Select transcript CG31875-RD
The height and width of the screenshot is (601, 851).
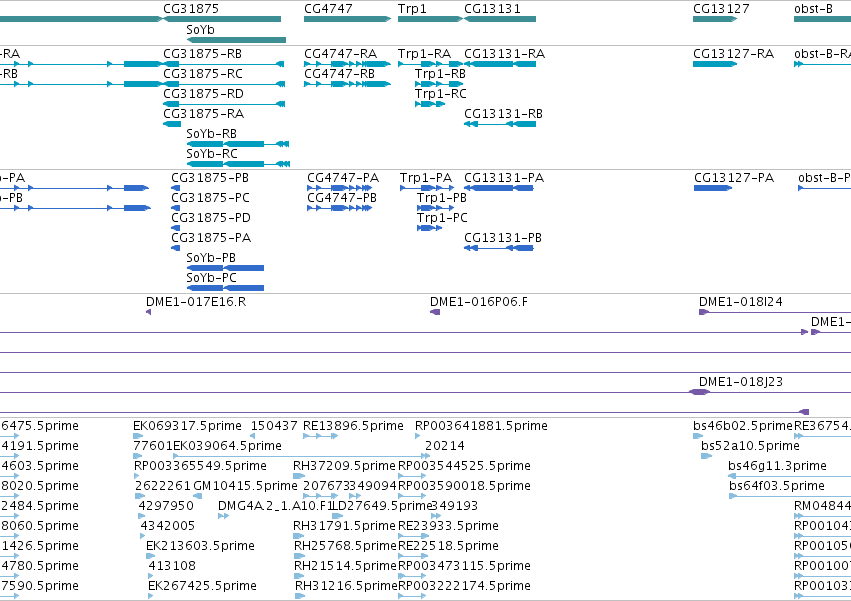pyautogui.click(x=224, y=104)
